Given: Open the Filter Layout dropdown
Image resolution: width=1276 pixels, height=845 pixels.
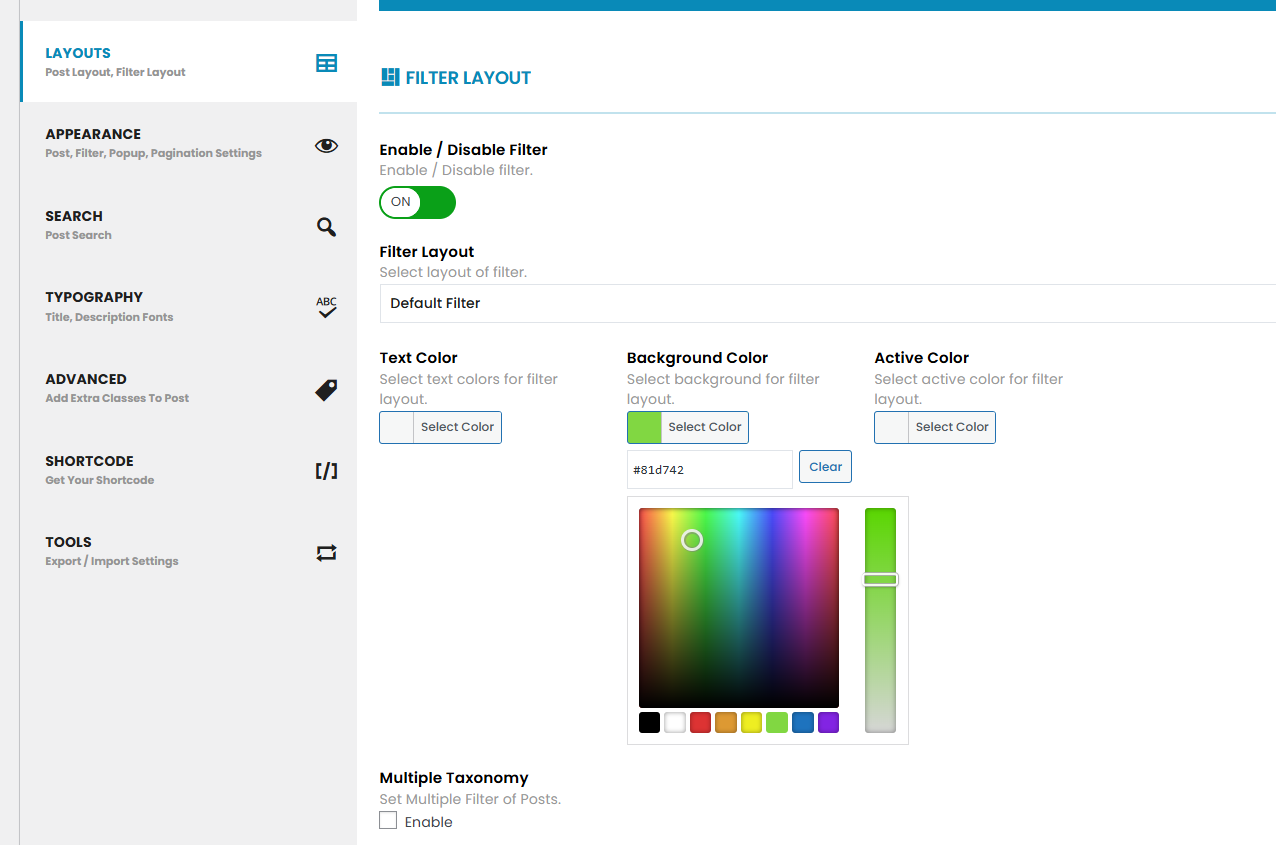Looking at the screenshot, I should [828, 303].
